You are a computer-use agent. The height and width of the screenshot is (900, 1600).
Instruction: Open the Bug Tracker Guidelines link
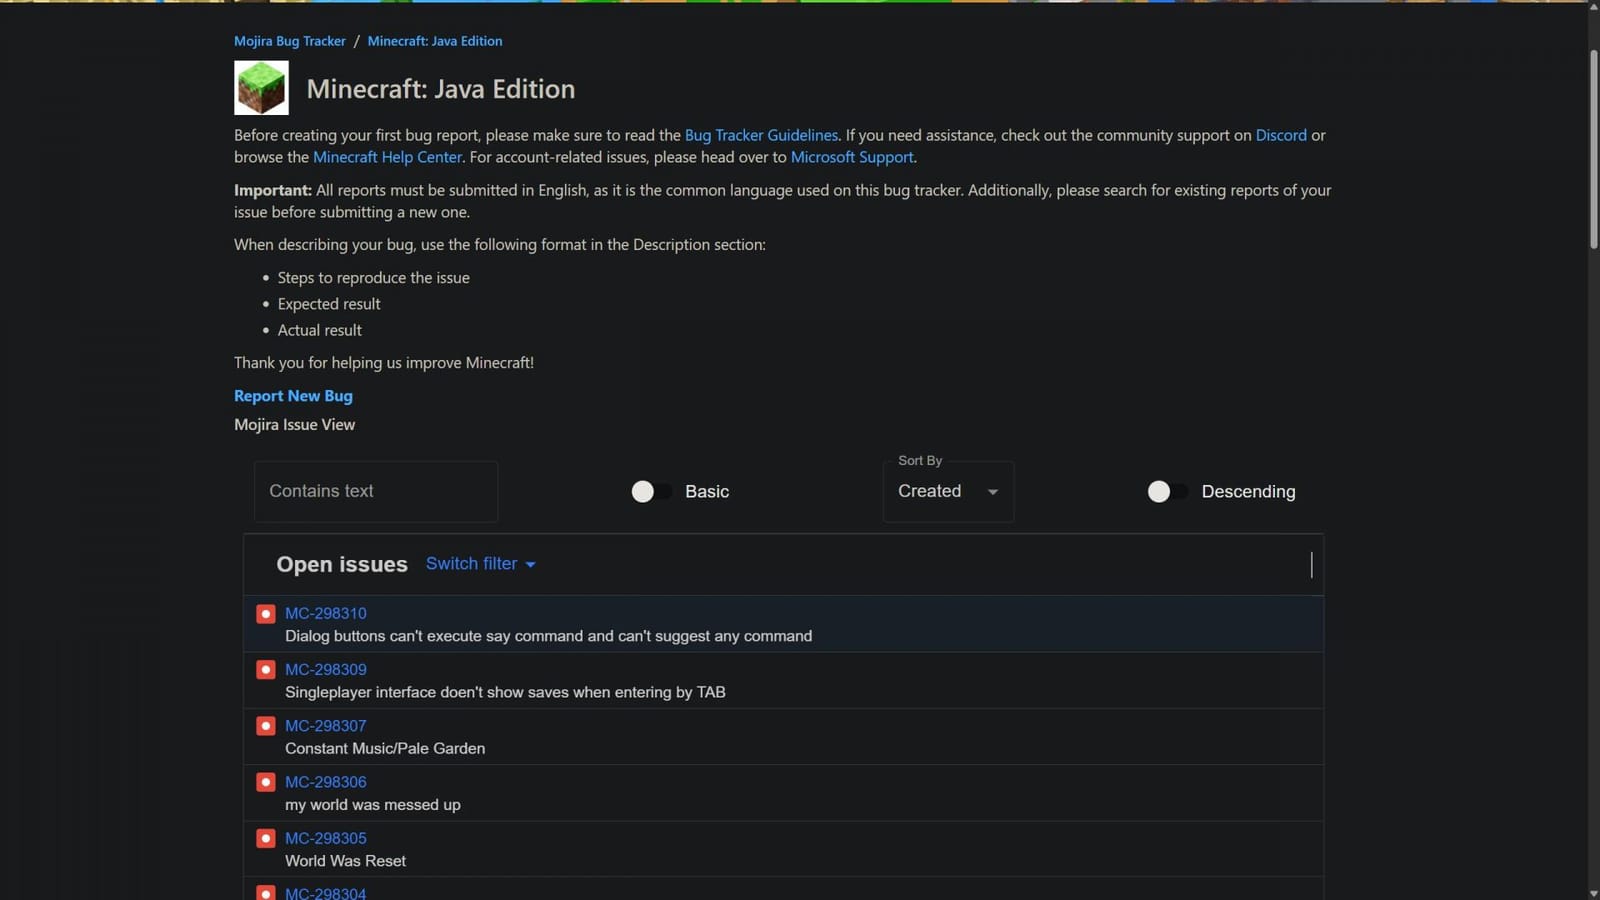[761, 135]
